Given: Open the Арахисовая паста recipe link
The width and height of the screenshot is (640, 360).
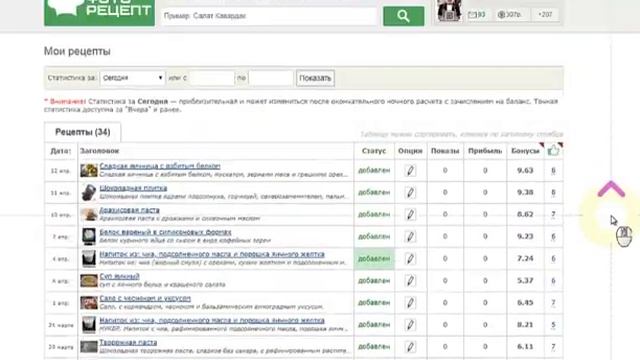Looking at the screenshot, I should [129, 210].
